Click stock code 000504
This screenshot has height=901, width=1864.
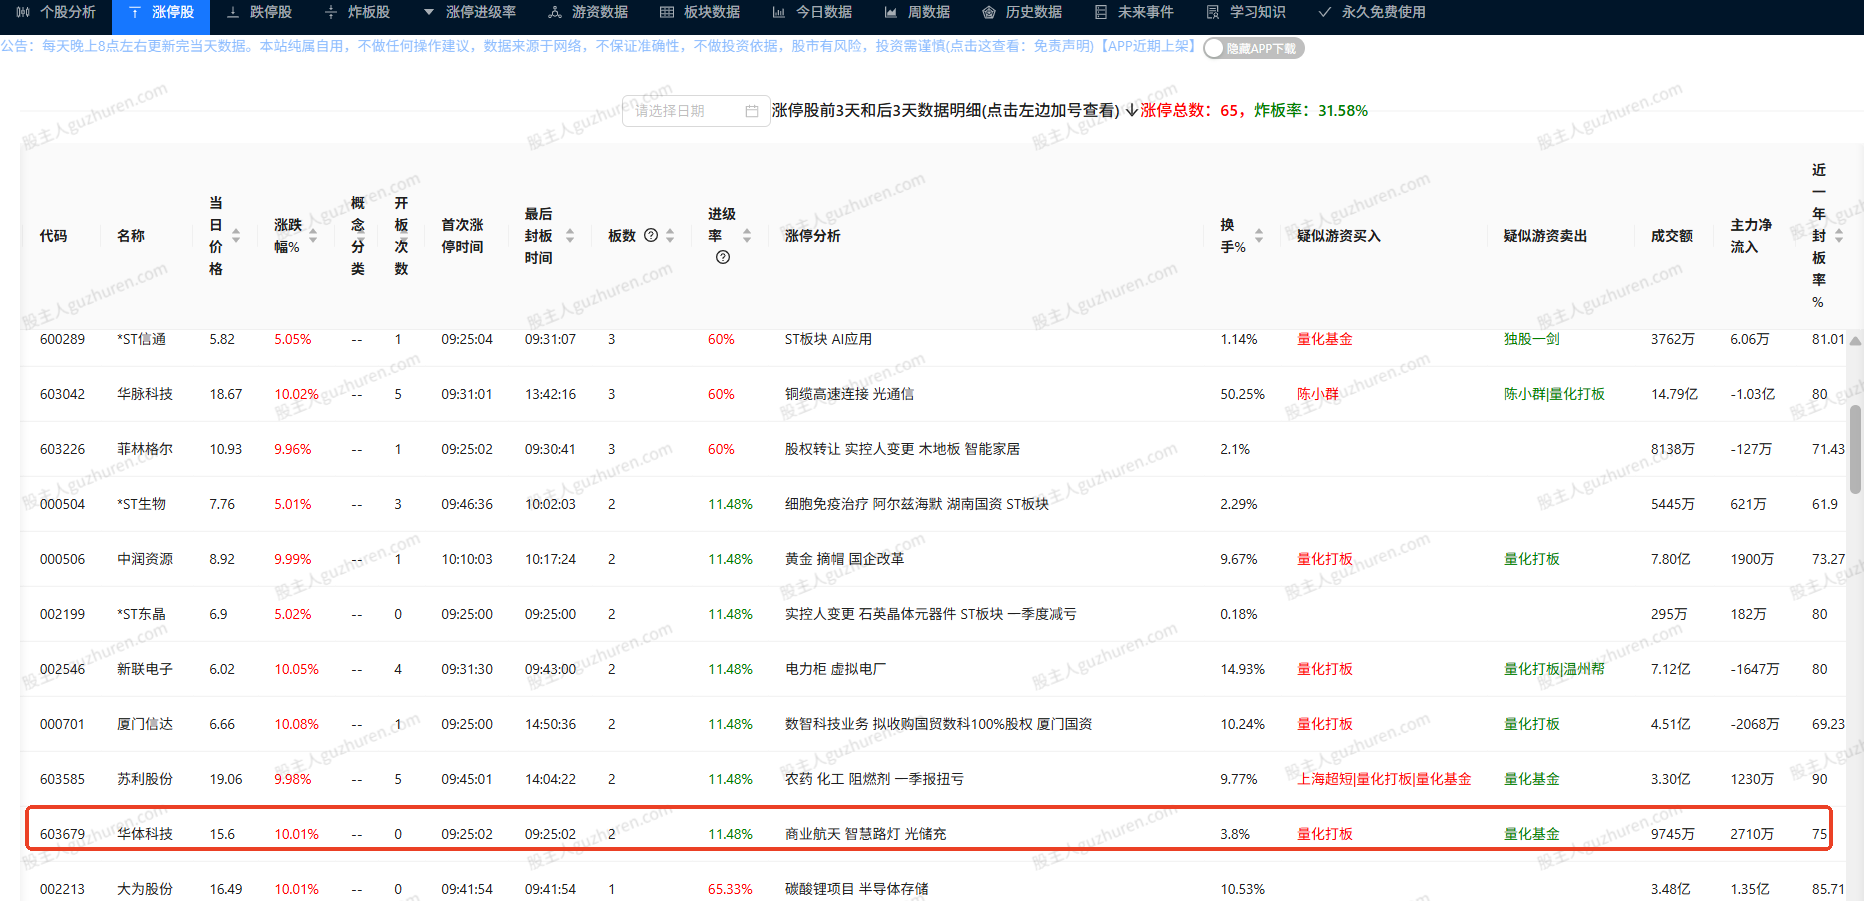point(62,504)
